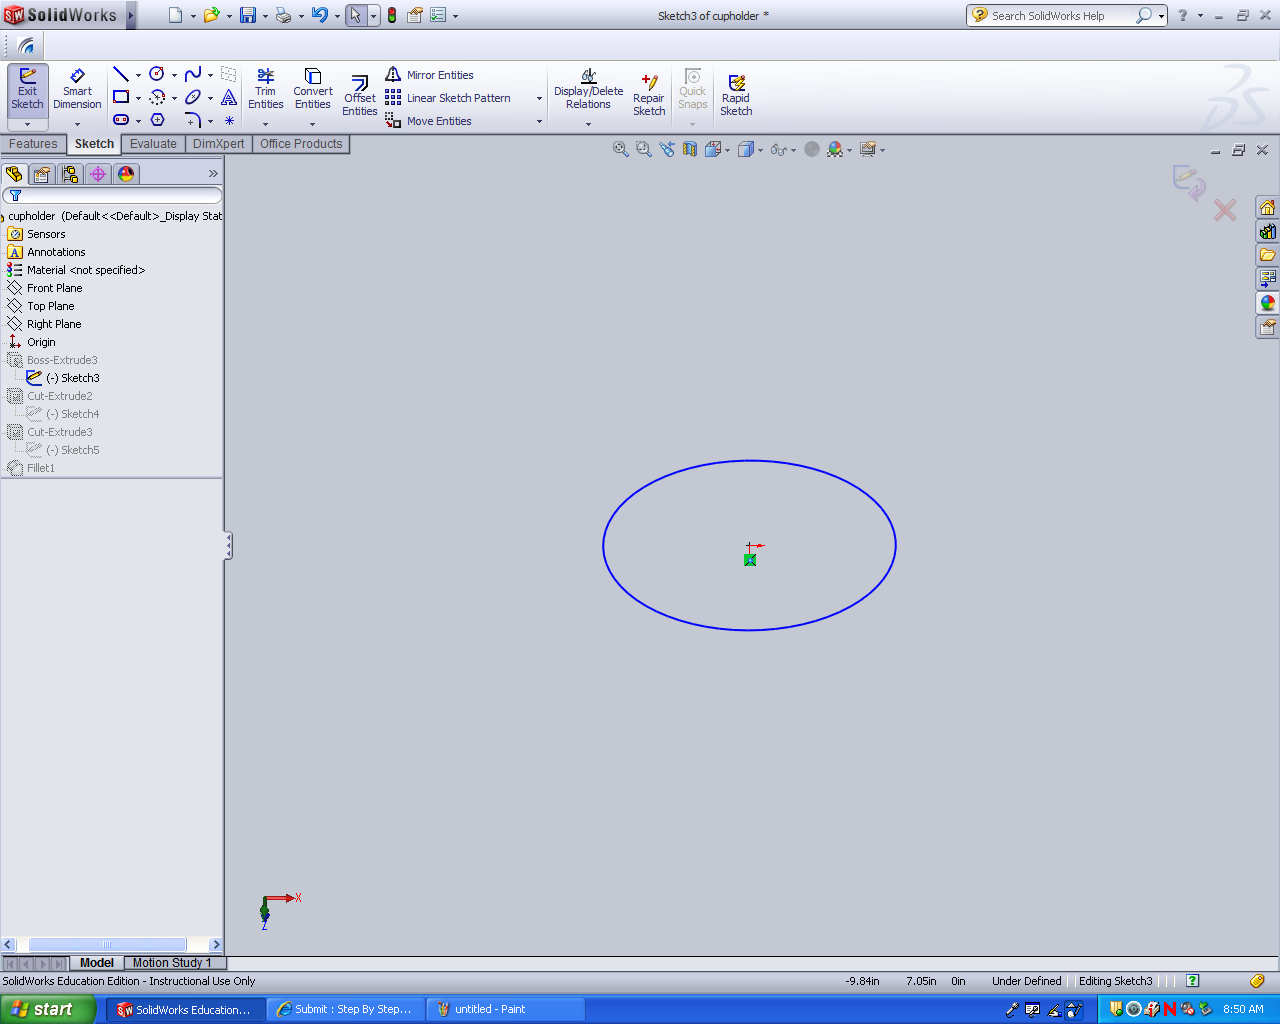This screenshot has height=1024, width=1280.
Task: Select the Polygon sketch tool
Action: pos(157,120)
